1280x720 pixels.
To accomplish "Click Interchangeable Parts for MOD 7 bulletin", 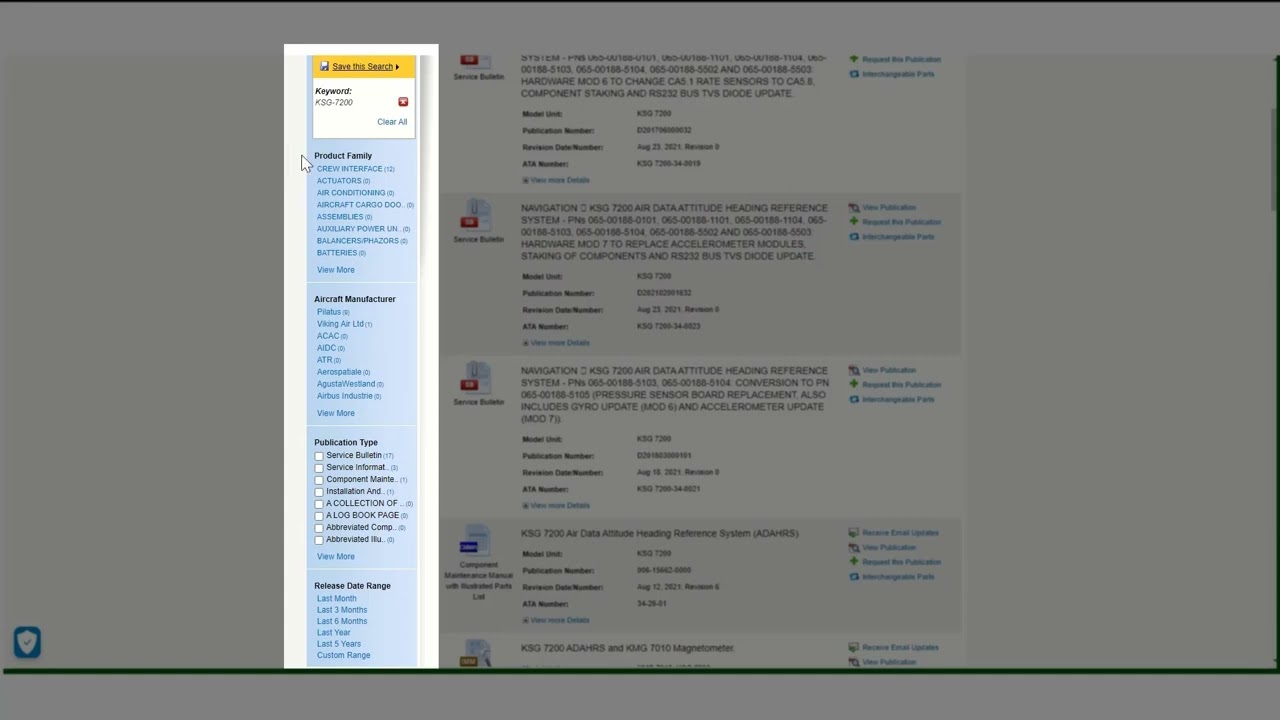I will [x=892, y=237].
